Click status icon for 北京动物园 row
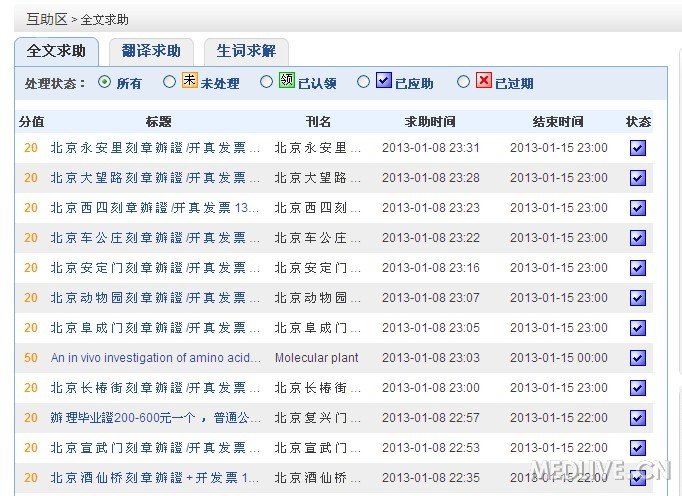 pos(638,298)
